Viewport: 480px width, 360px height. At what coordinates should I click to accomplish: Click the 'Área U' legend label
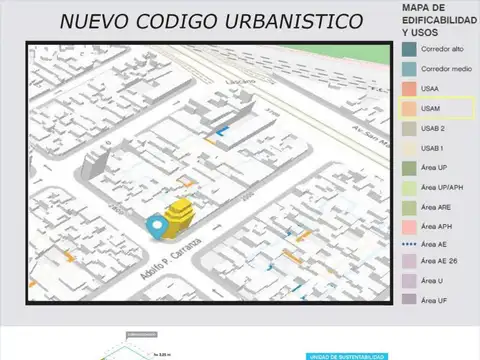click(432, 281)
